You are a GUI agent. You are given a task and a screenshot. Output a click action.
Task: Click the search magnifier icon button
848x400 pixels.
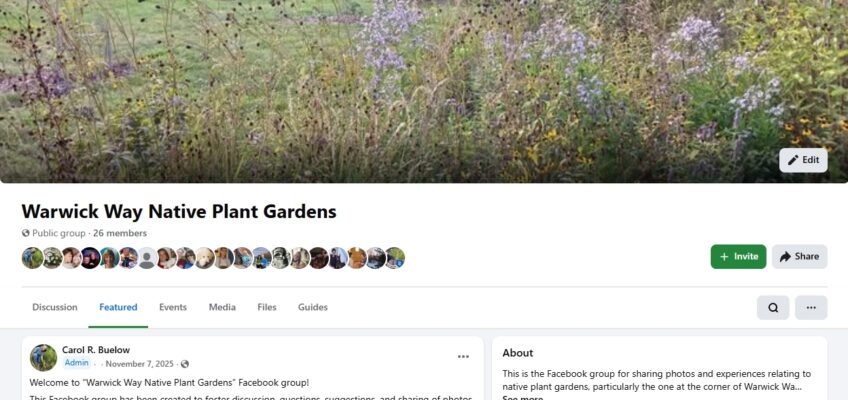tap(773, 308)
